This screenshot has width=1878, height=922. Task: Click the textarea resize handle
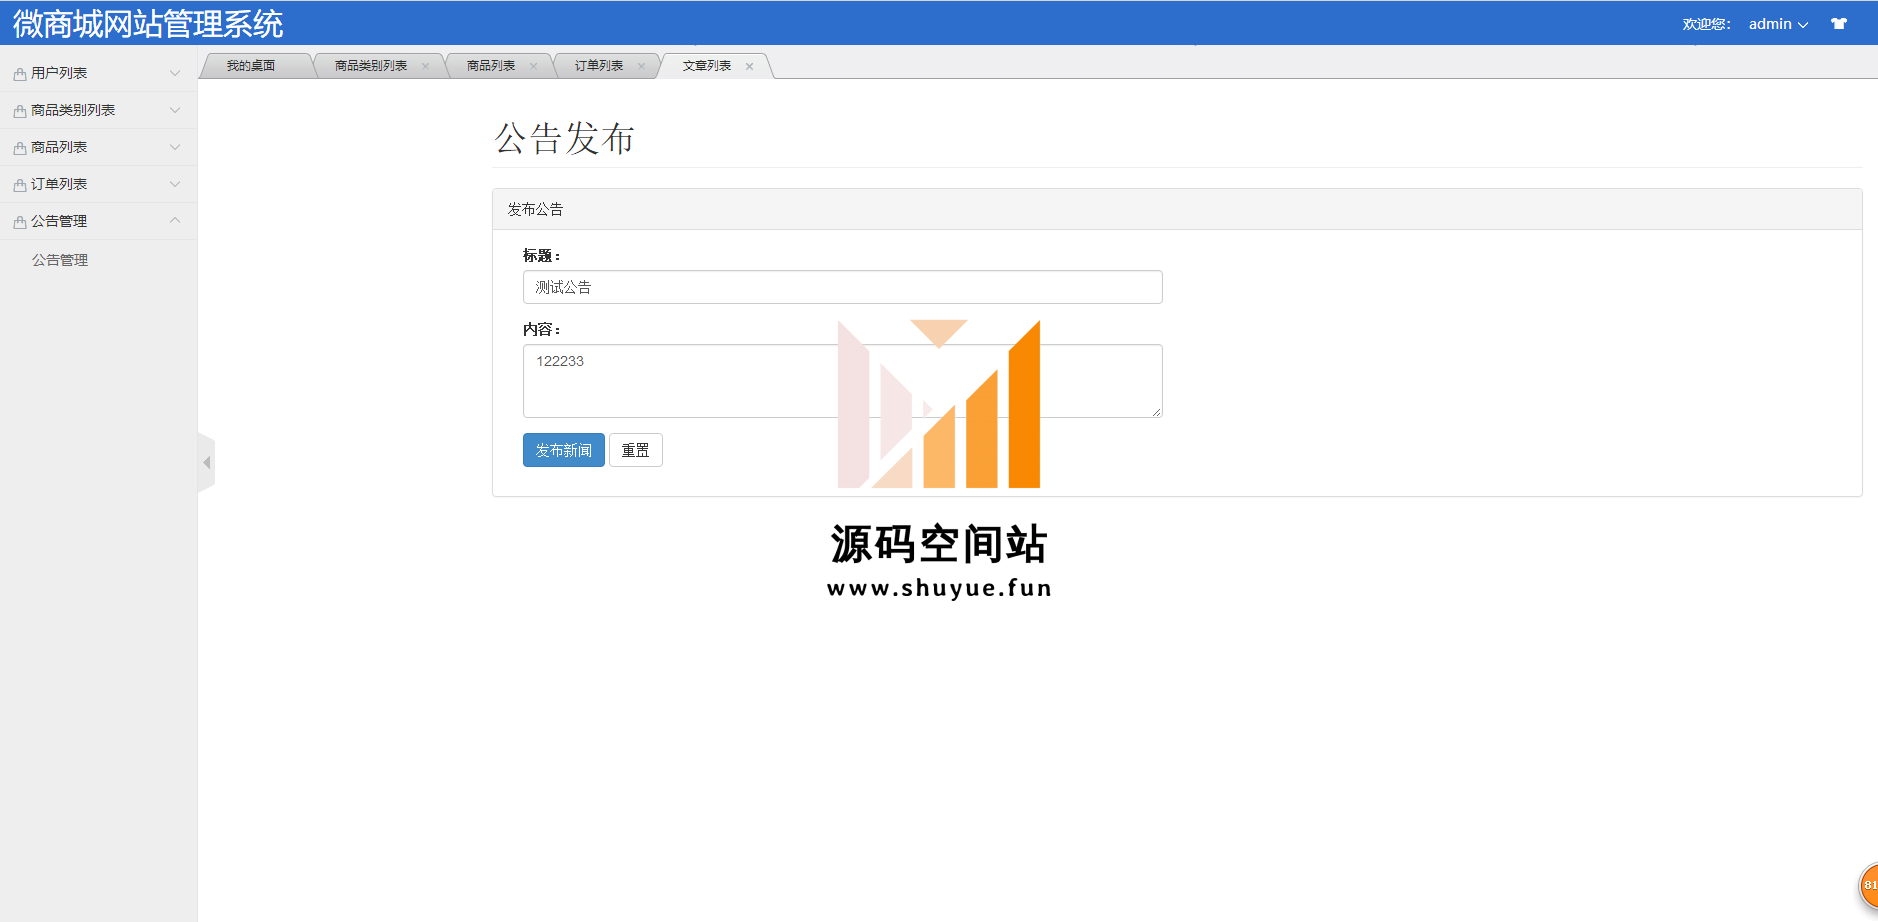coord(1156,411)
